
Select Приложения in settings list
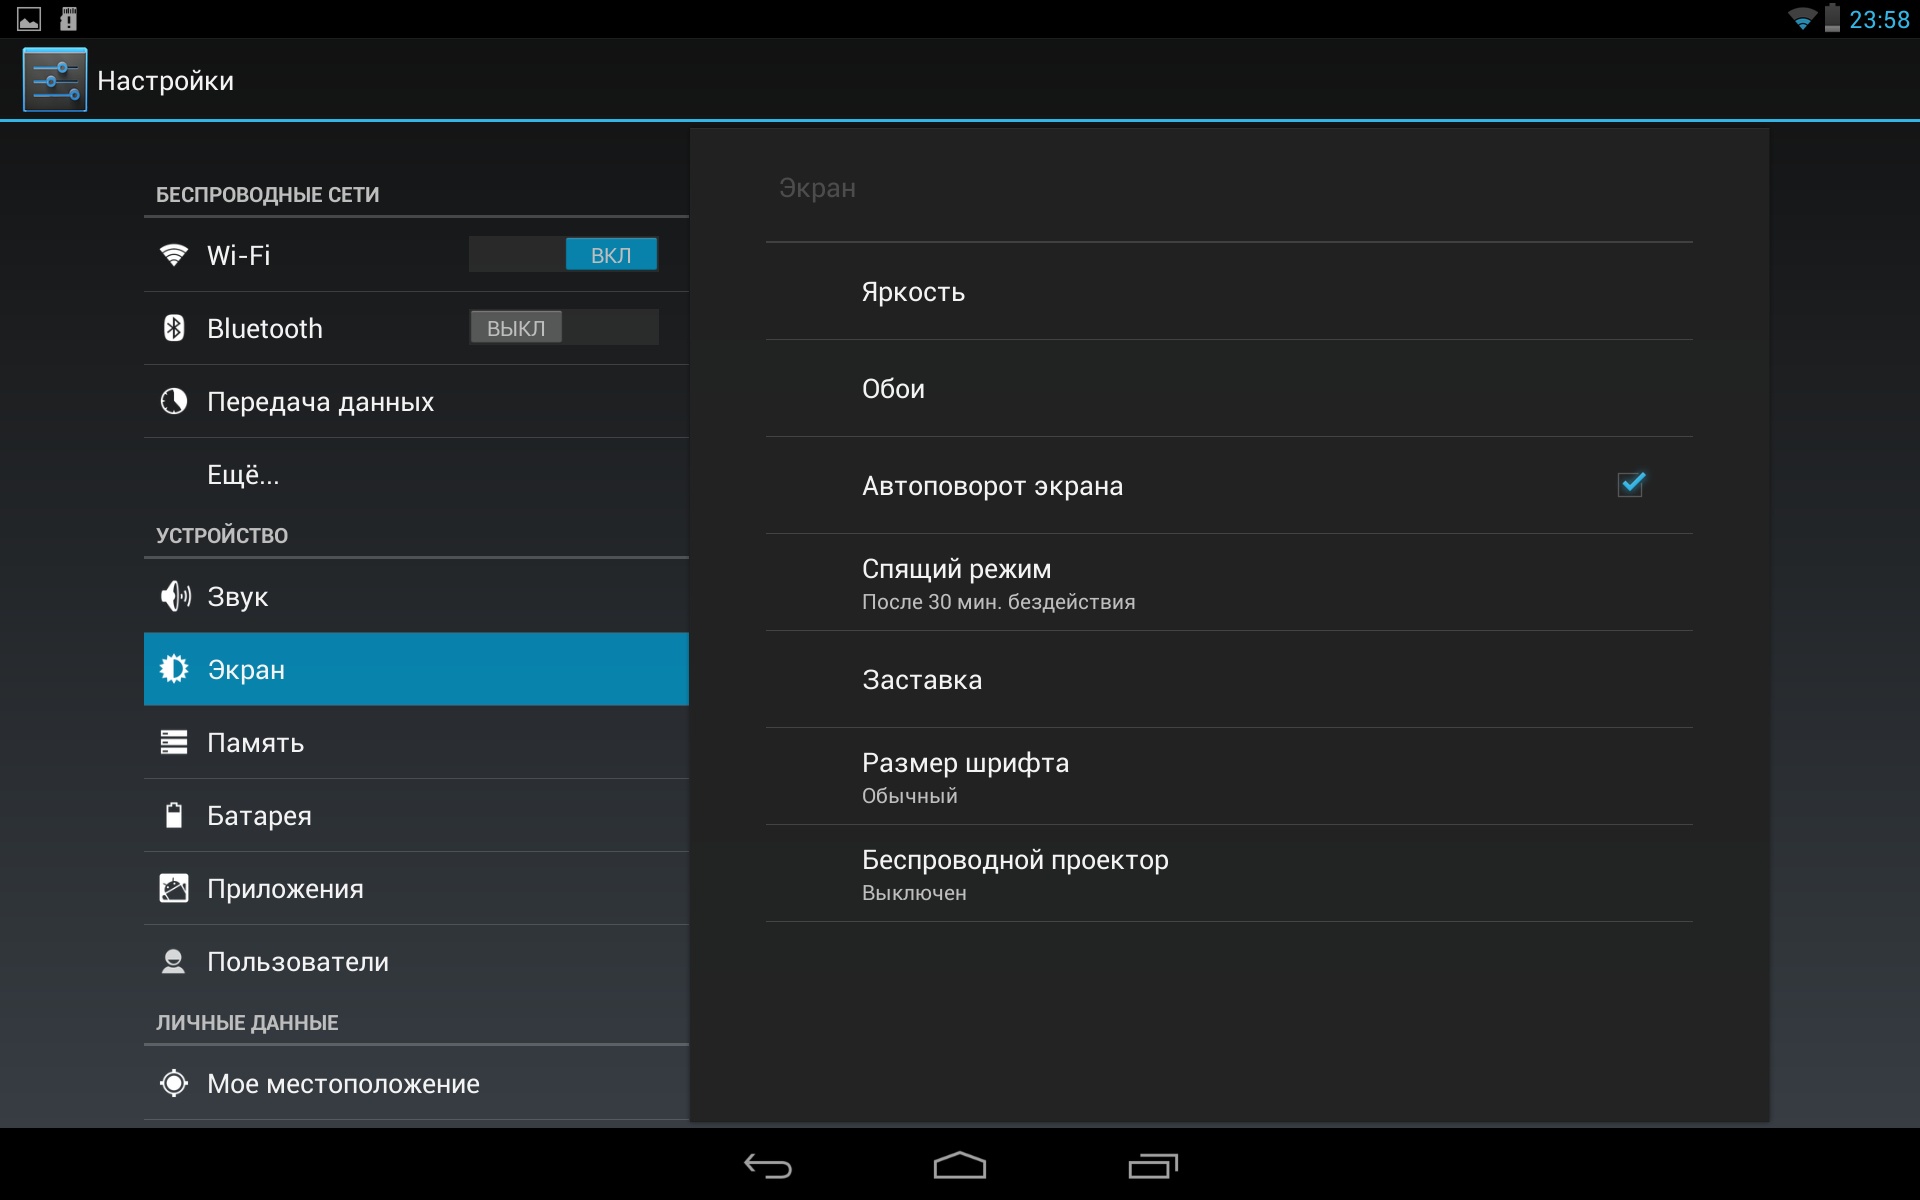[x=416, y=888]
